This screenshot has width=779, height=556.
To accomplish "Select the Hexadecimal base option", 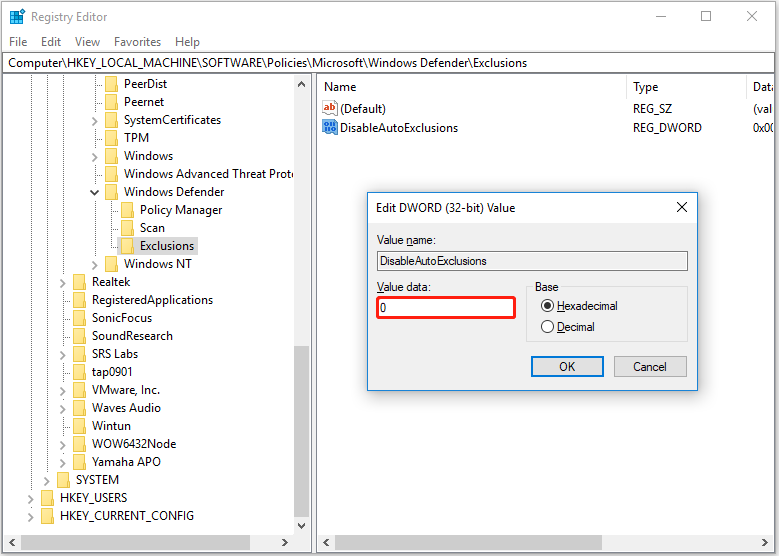I will coord(547,306).
